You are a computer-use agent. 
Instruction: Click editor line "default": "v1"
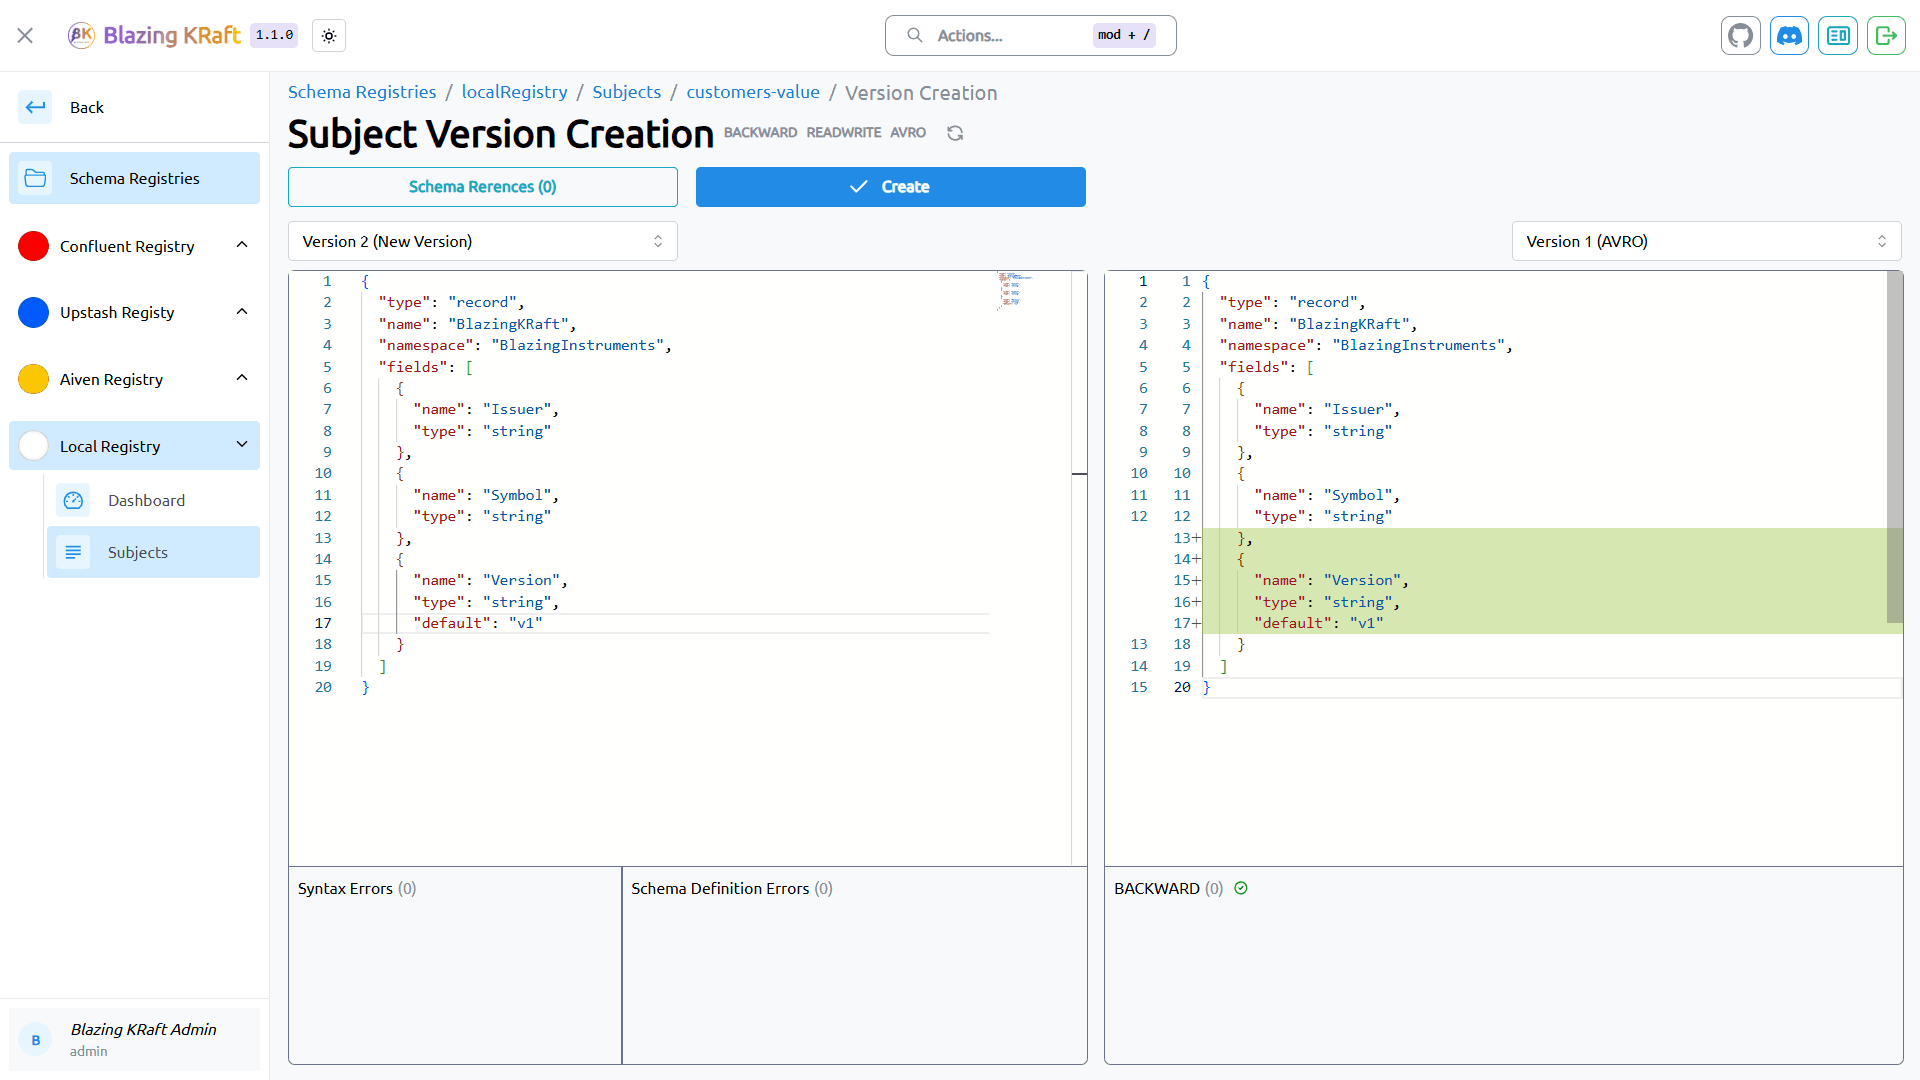477,623
